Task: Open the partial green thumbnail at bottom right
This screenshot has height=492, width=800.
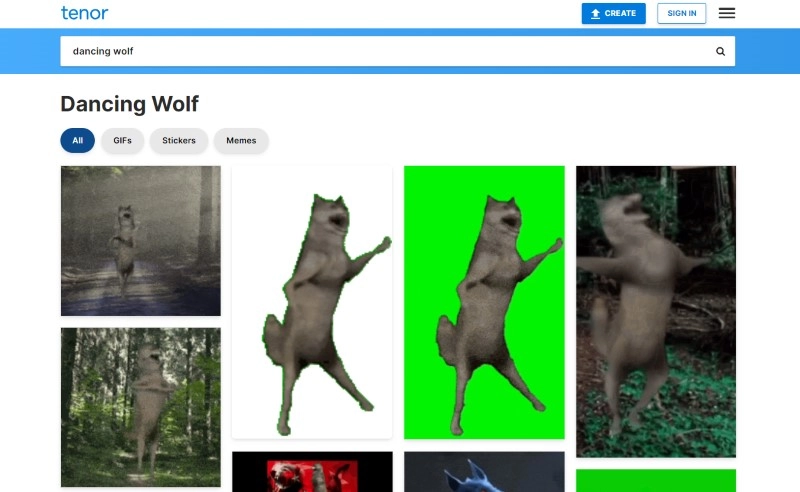Action: (x=656, y=480)
